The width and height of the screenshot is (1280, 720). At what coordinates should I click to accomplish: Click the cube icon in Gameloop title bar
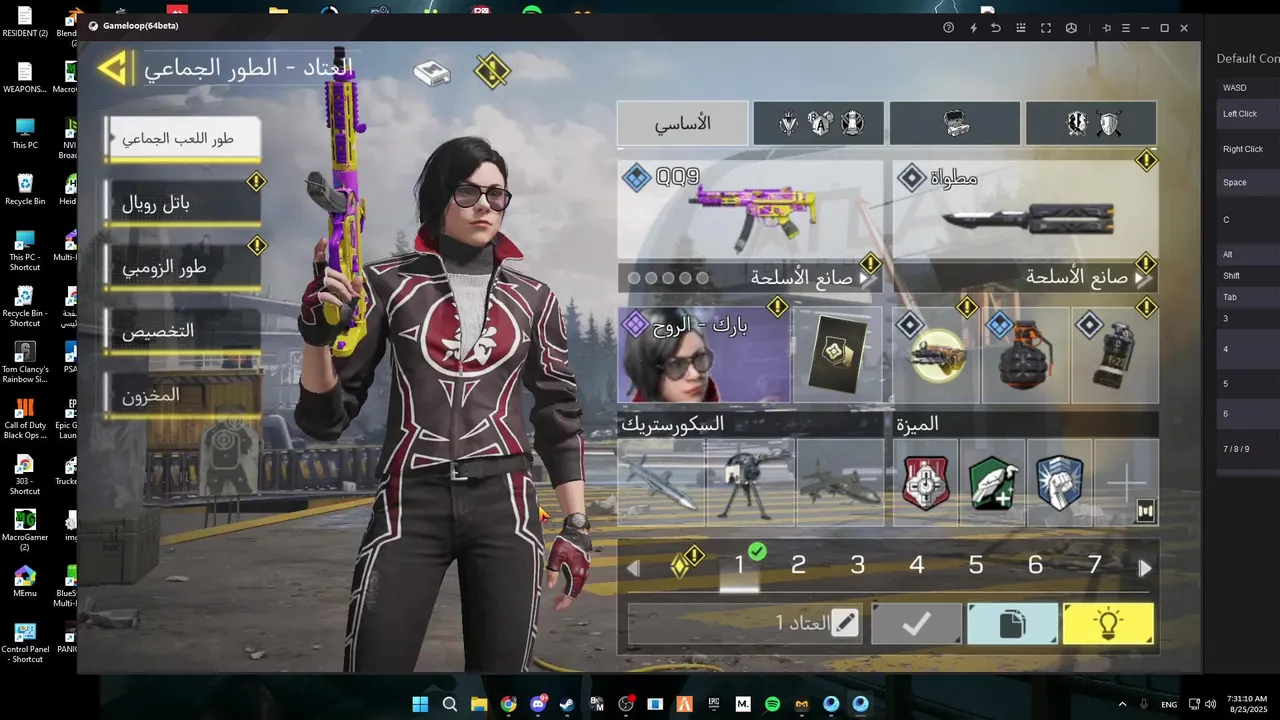click(1071, 28)
